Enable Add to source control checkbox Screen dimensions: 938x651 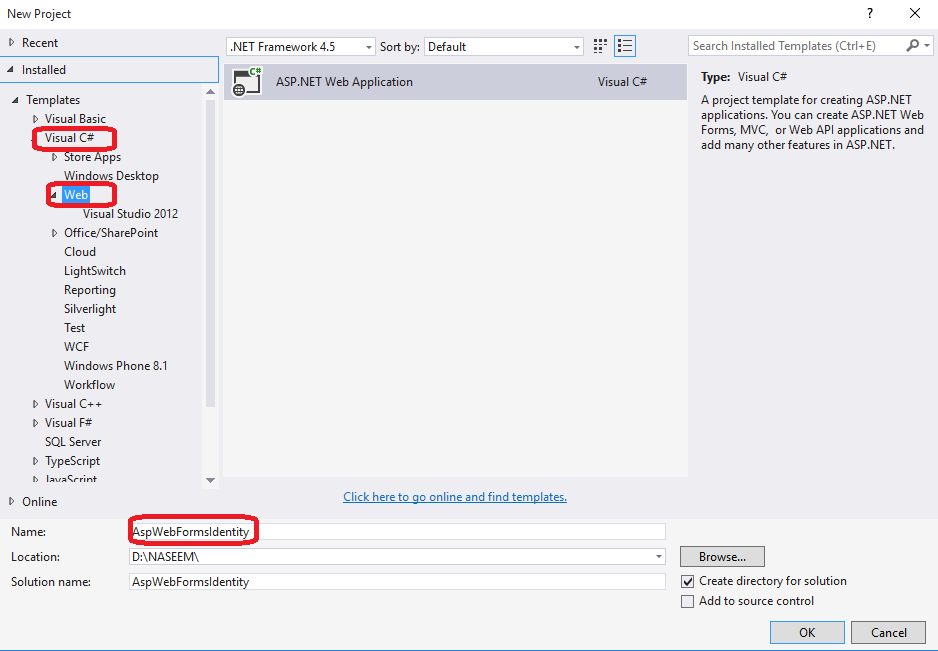pyautogui.click(x=688, y=601)
